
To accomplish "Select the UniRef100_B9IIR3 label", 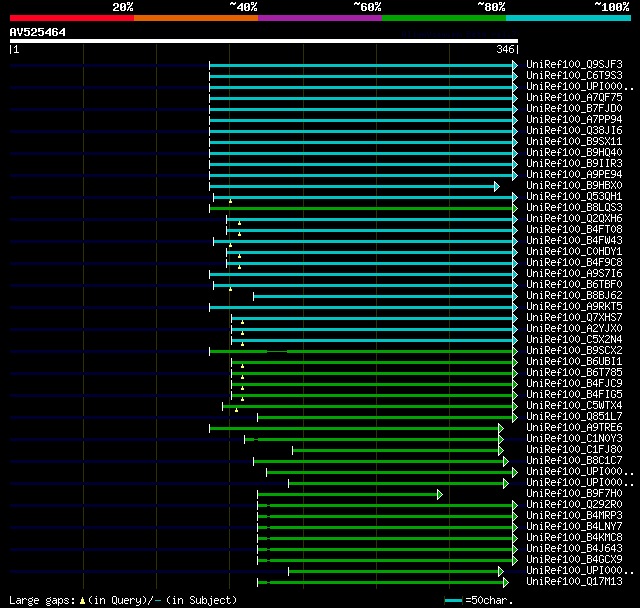I will tap(574, 164).
